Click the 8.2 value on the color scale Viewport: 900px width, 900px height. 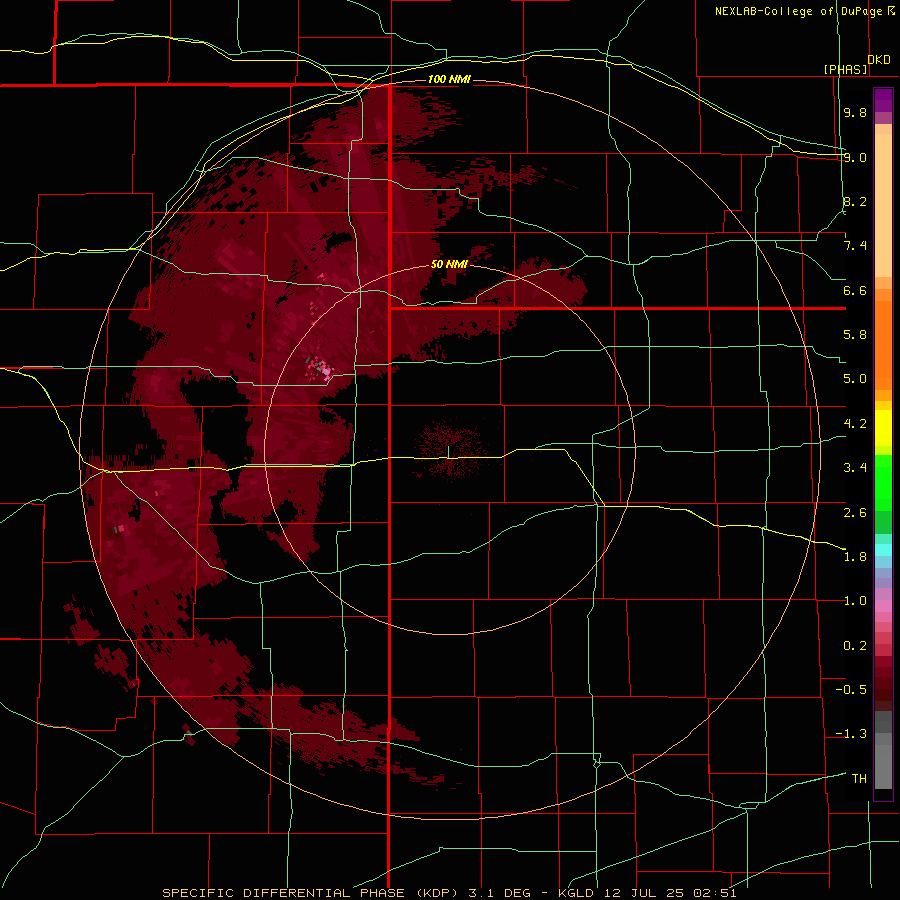(855, 201)
